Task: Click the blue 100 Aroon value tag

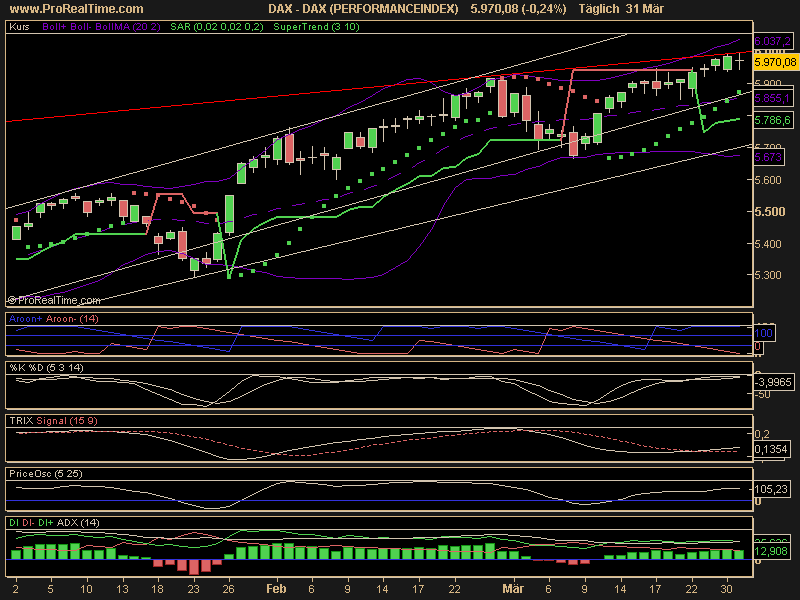Action: (763, 333)
